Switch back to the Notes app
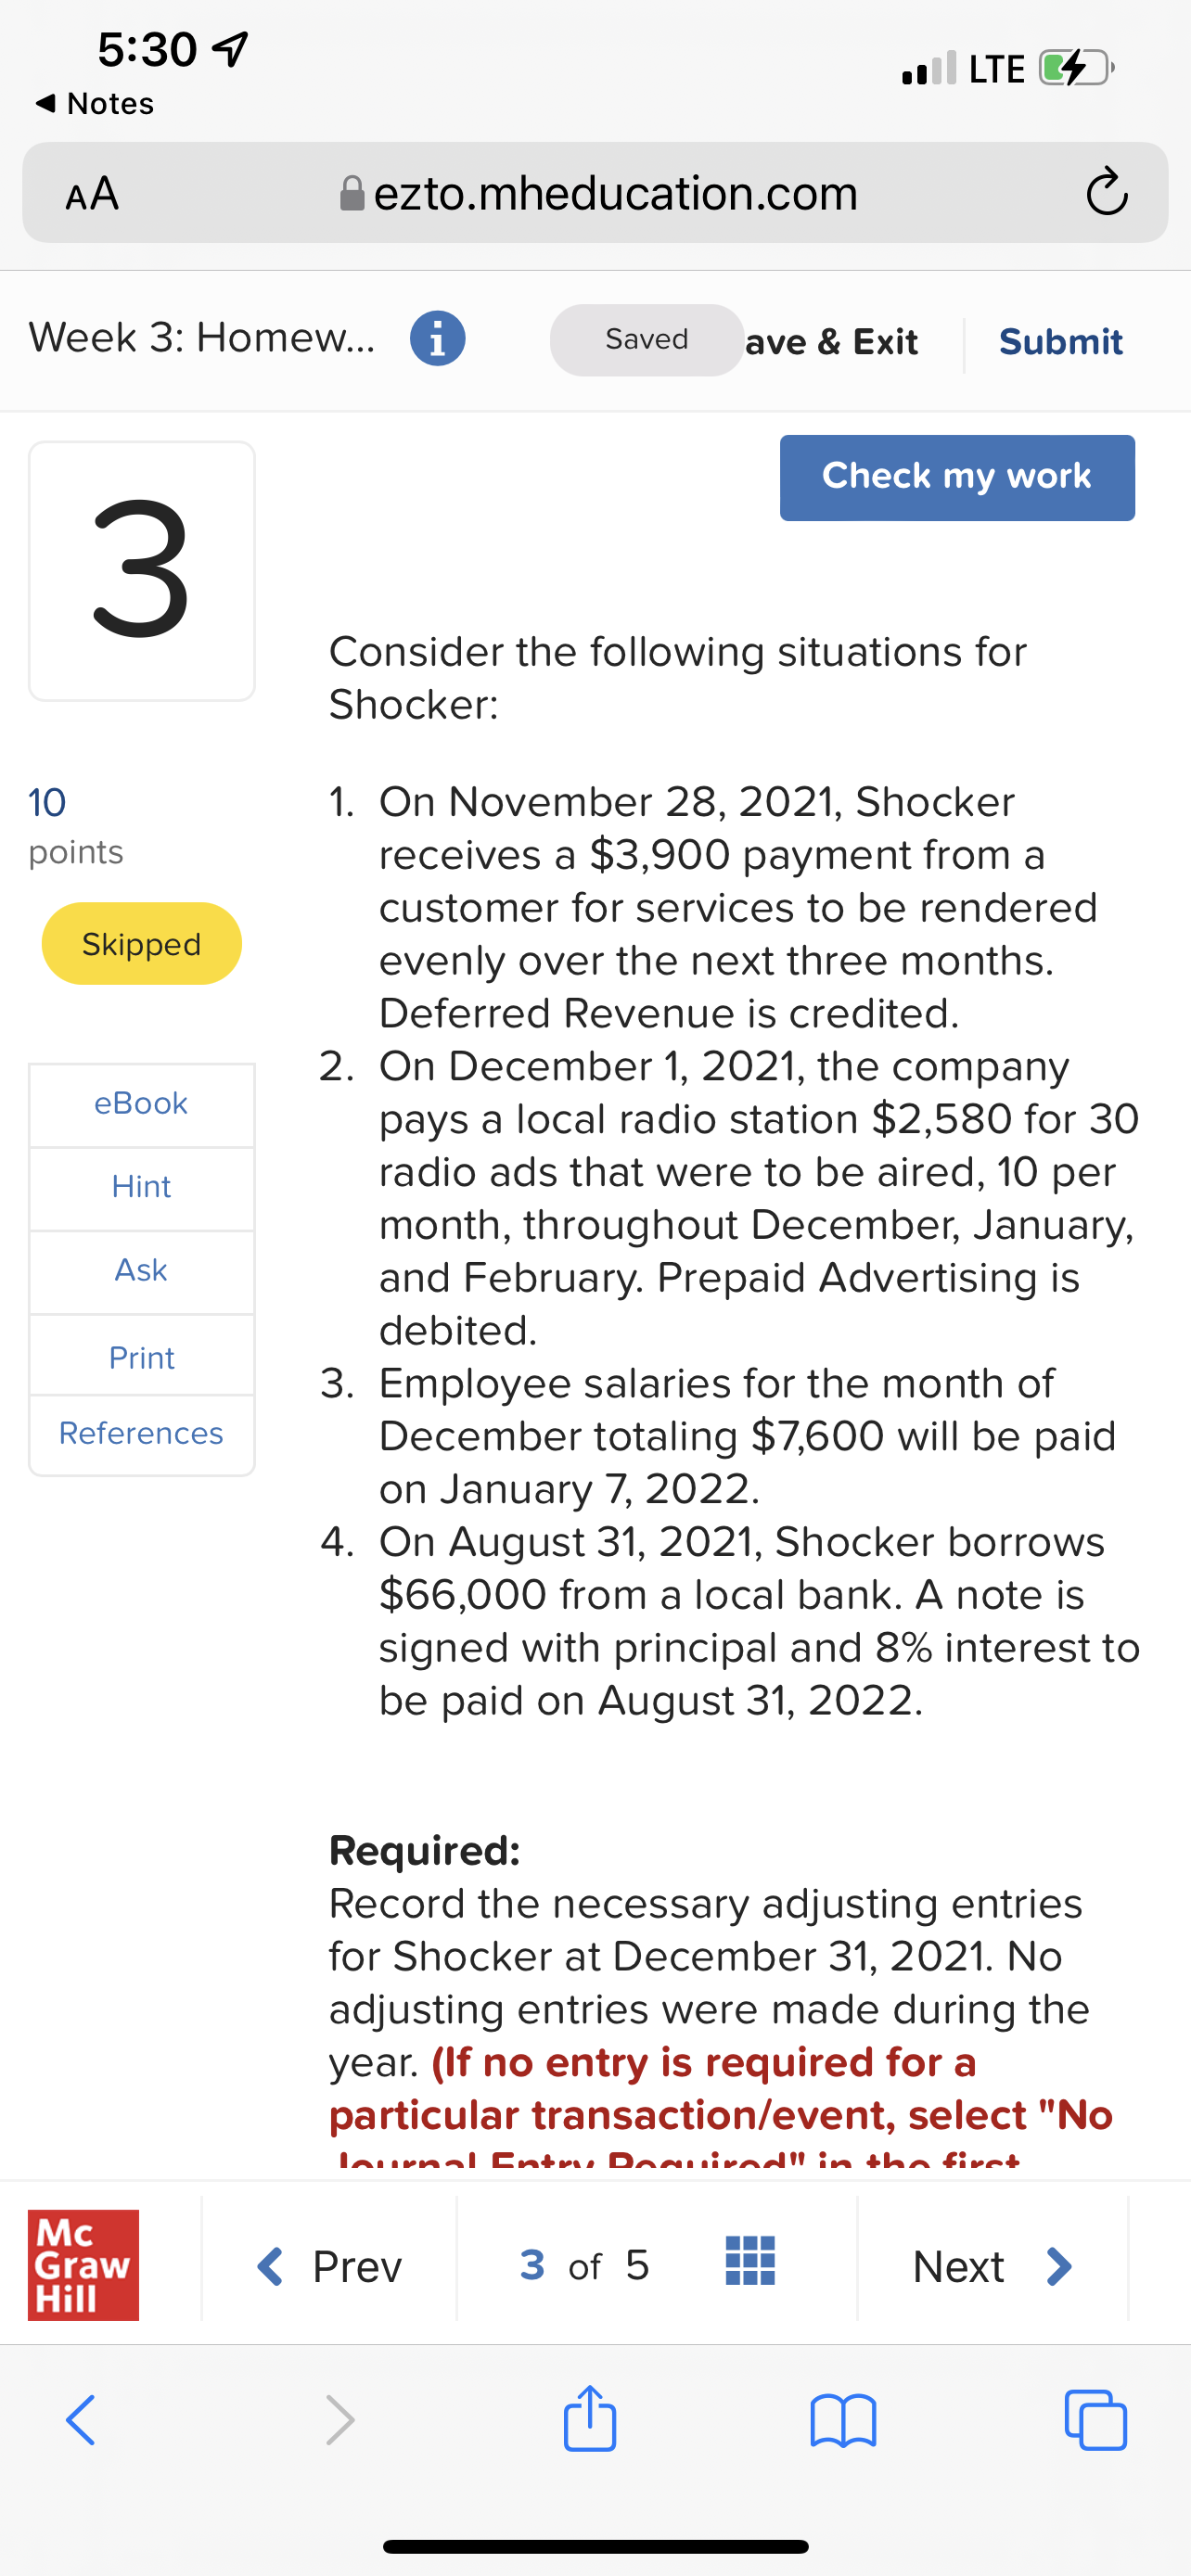 pyautogui.click(x=93, y=103)
